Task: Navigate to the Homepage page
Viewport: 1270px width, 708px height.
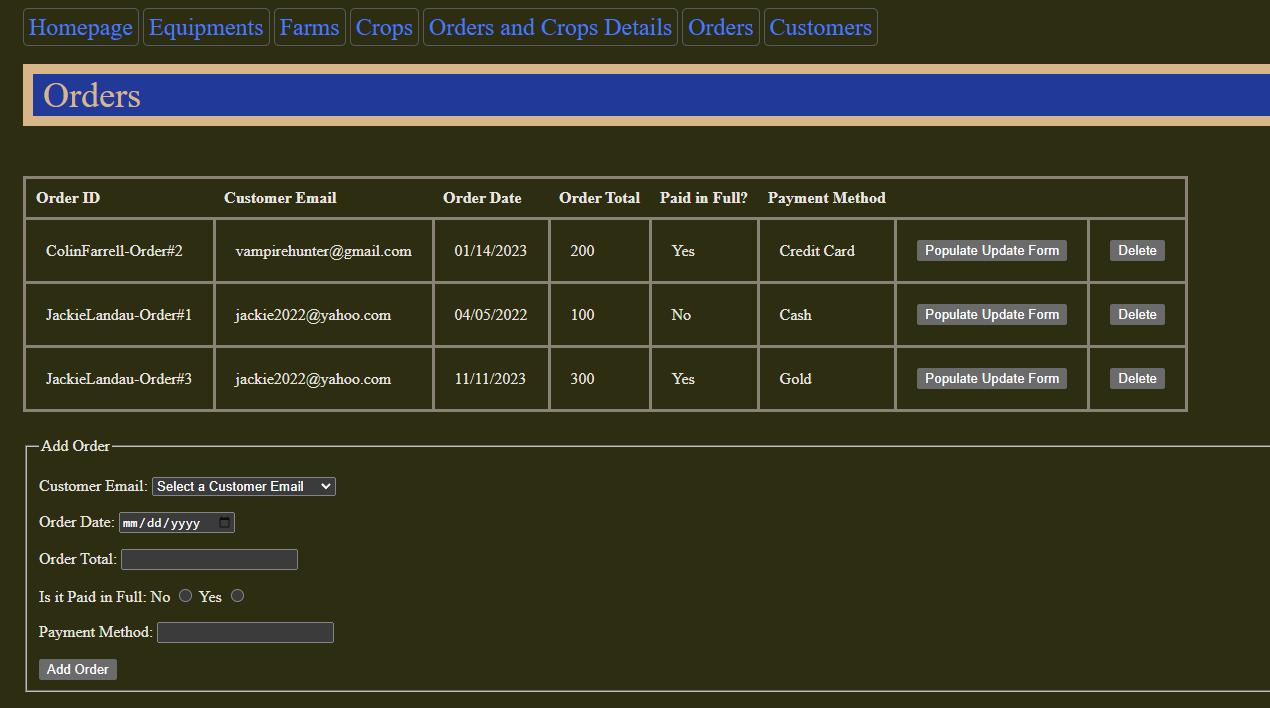Action: [80, 27]
